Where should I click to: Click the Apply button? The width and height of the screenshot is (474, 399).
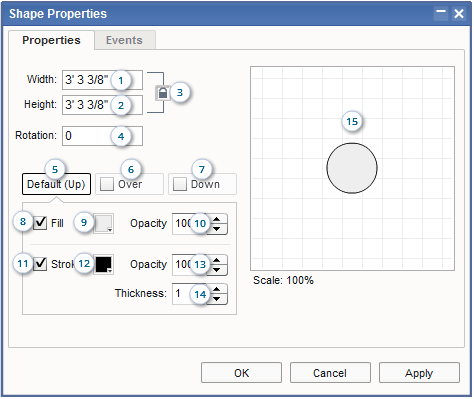coord(419,373)
